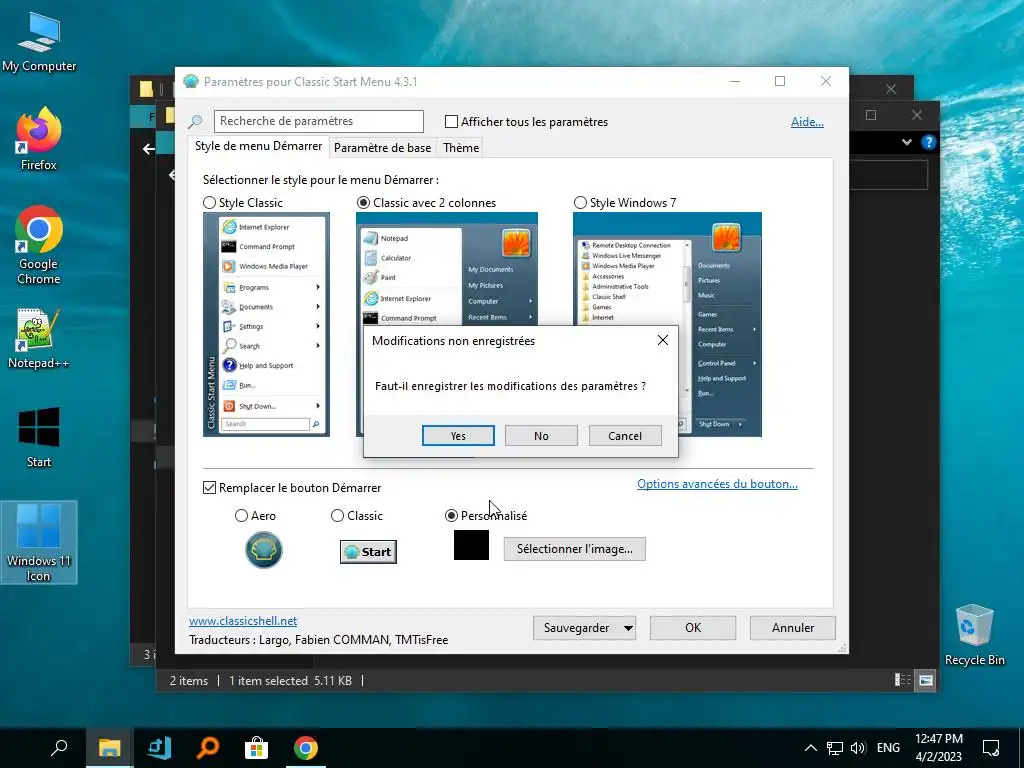The height and width of the screenshot is (768, 1024).
Task: Click Sélectionner l'image button
Action: point(575,549)
